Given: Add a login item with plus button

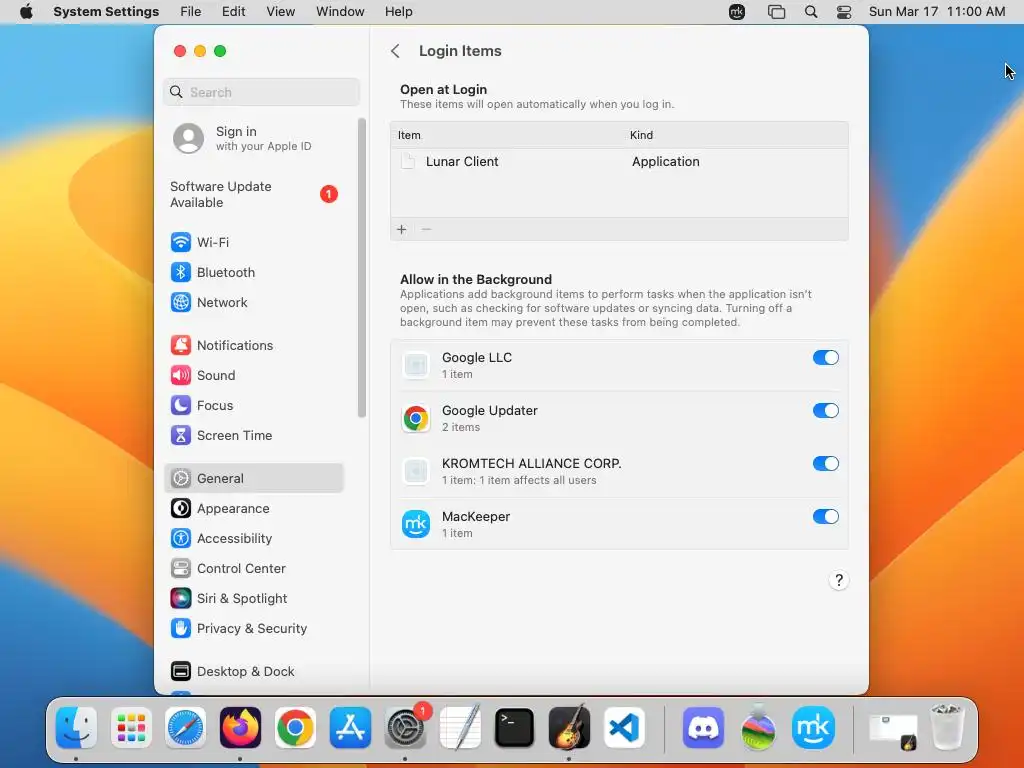Looking at the screenshot, I should 402,229.
